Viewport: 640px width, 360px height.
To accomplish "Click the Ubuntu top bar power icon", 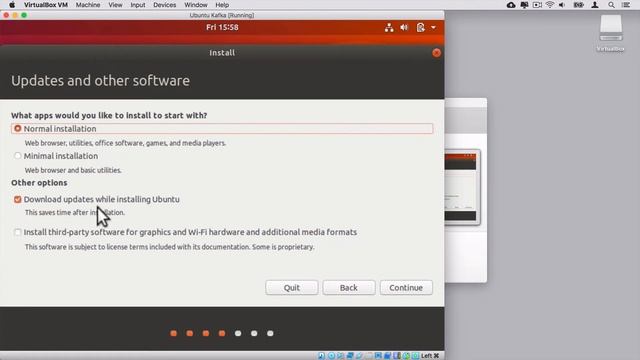I will 421,27.
